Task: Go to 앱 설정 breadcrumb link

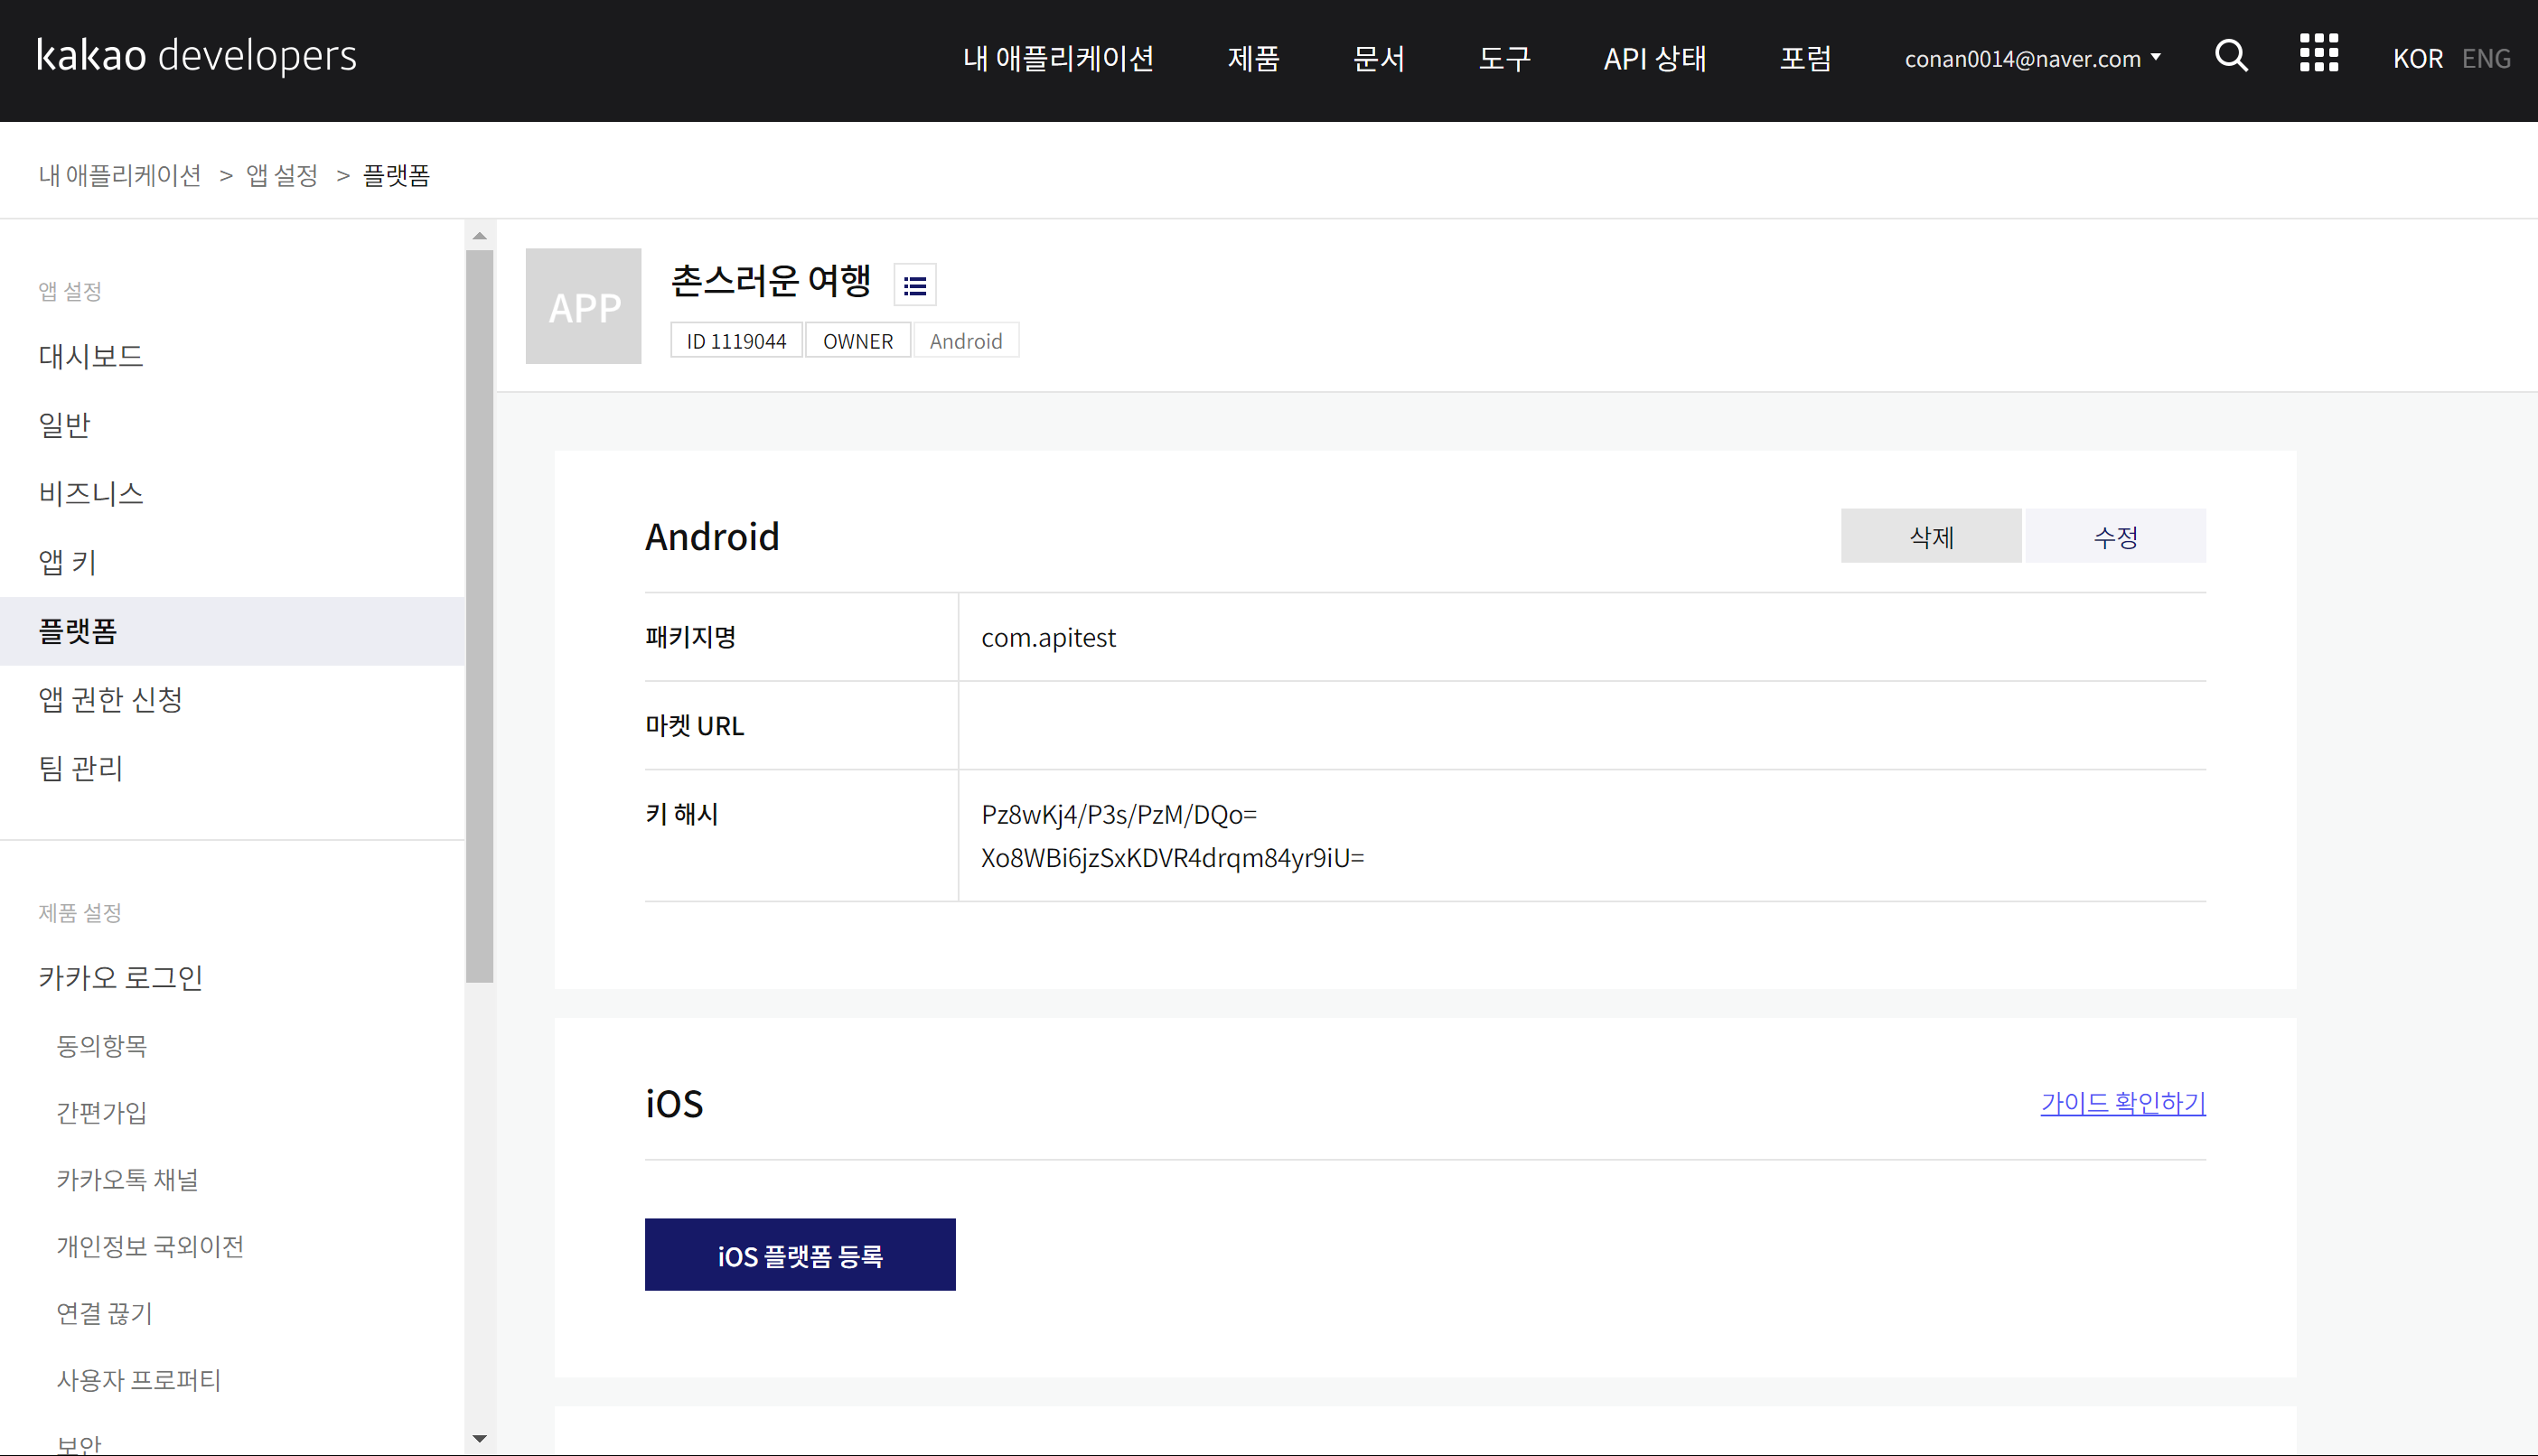Action: [282, 175]
